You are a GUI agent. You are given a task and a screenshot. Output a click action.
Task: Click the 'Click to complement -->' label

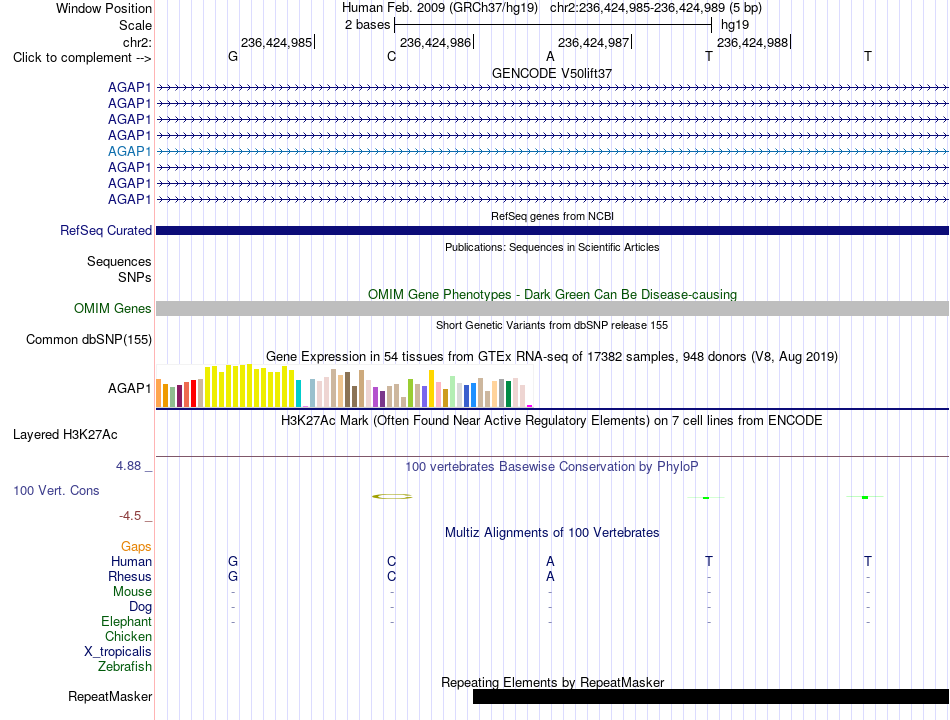[82, 58]
